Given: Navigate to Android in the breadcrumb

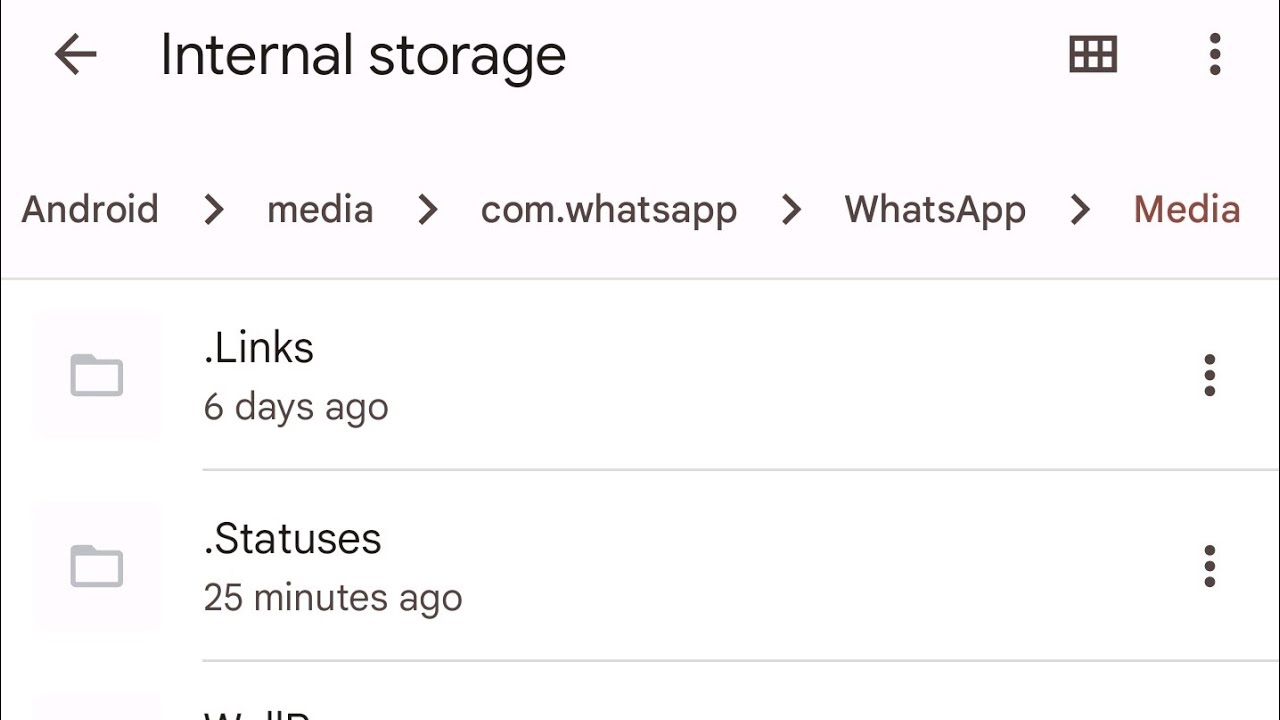Looking at the screenshot, I should pos(90,210).
